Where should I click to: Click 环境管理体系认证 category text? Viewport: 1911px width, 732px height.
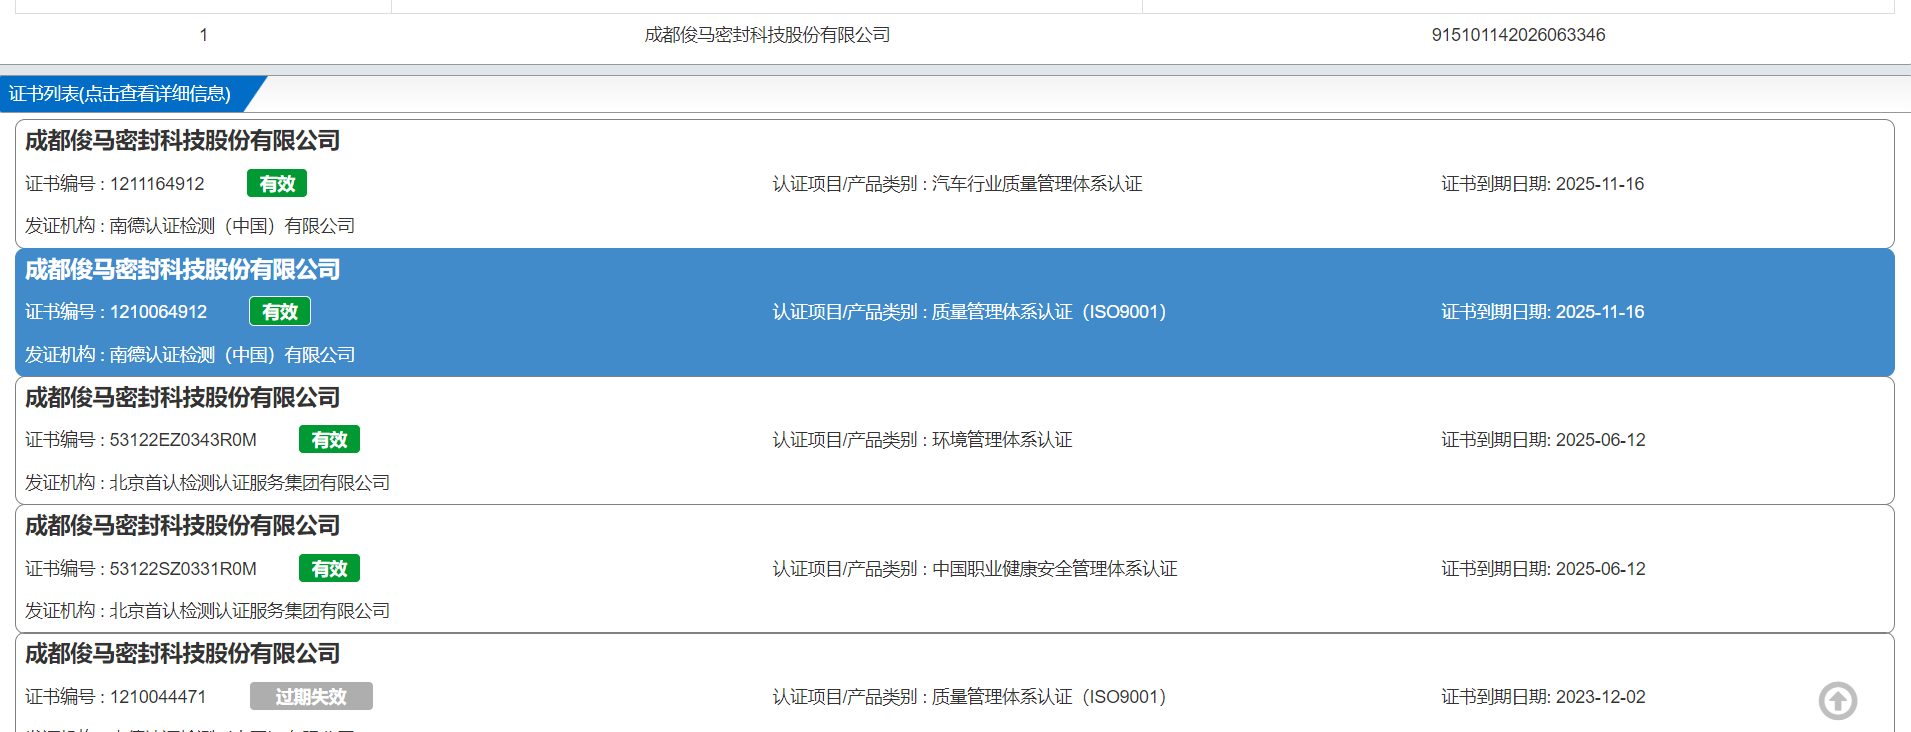1002,440
